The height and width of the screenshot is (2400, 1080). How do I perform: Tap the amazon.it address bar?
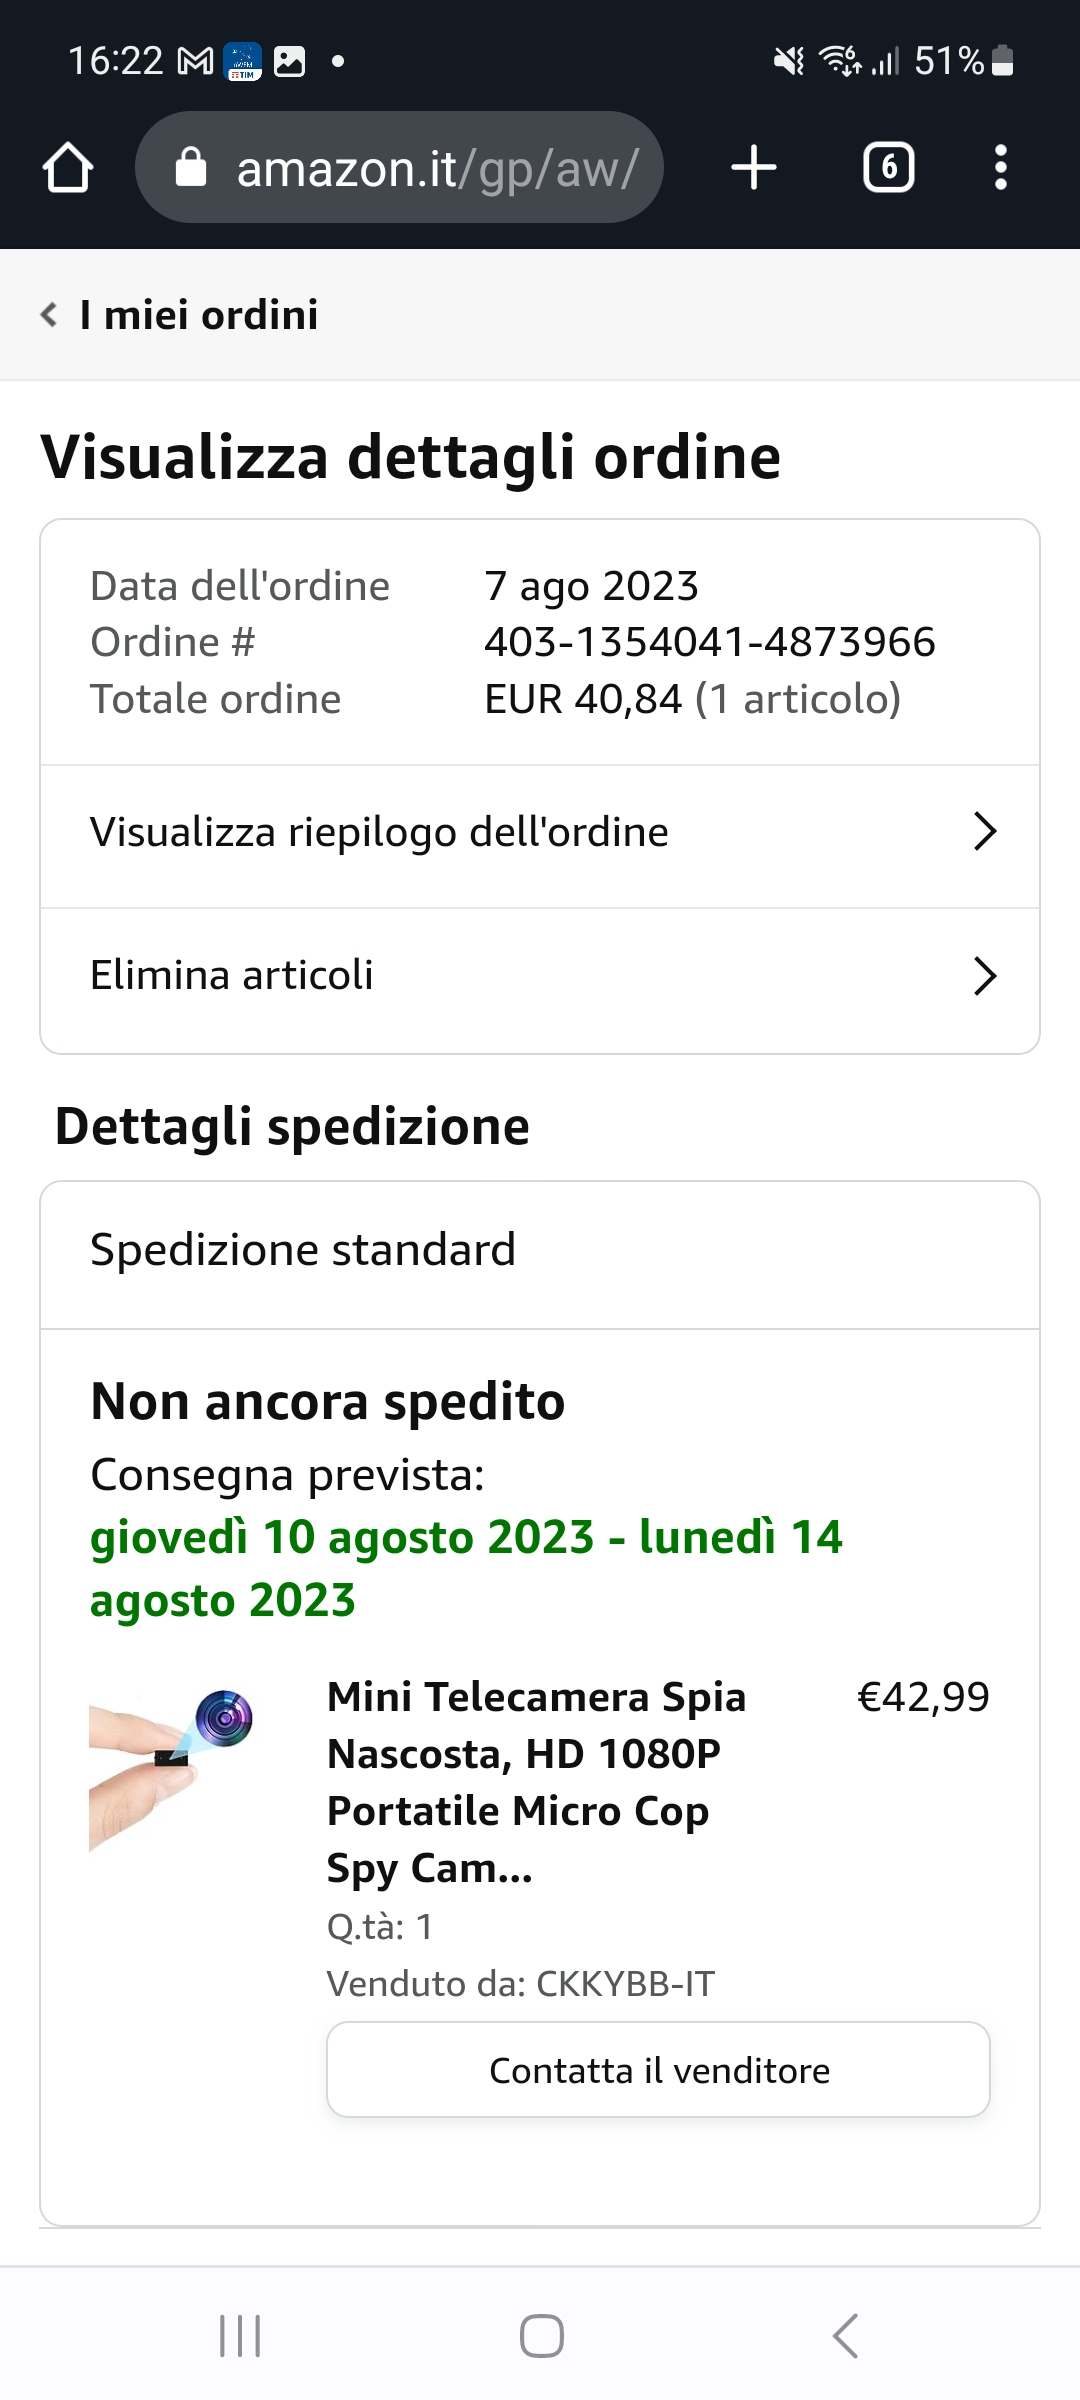pos(436,168)
